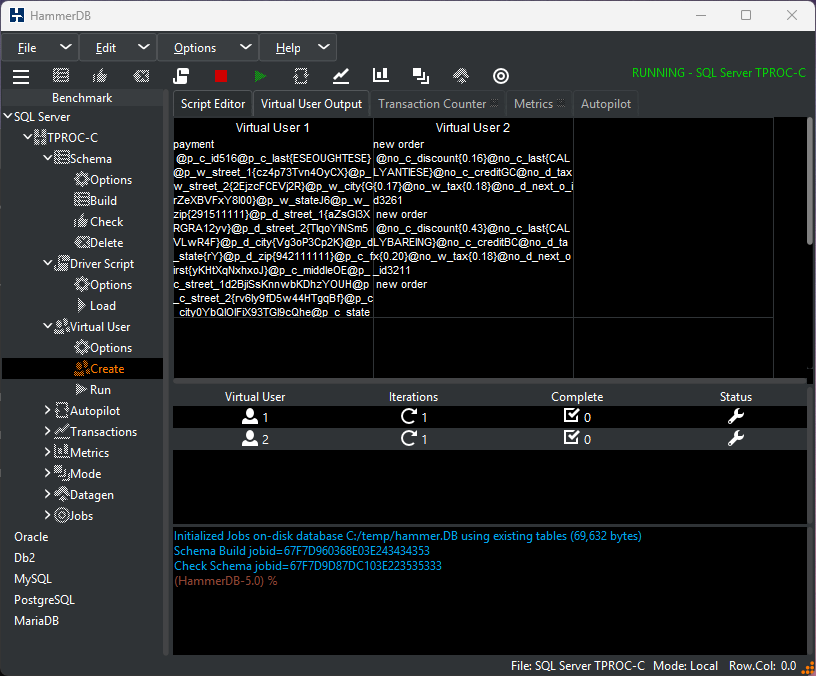Screen dimensions: 816x676
Task: Open the Edit menu
Action: point(118,48)
